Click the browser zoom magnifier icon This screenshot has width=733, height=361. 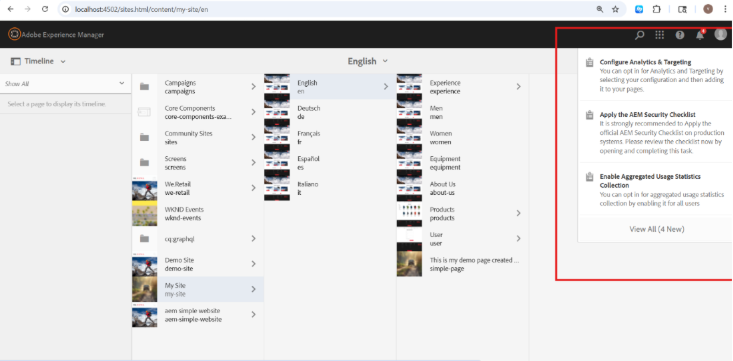coord(600,9)
